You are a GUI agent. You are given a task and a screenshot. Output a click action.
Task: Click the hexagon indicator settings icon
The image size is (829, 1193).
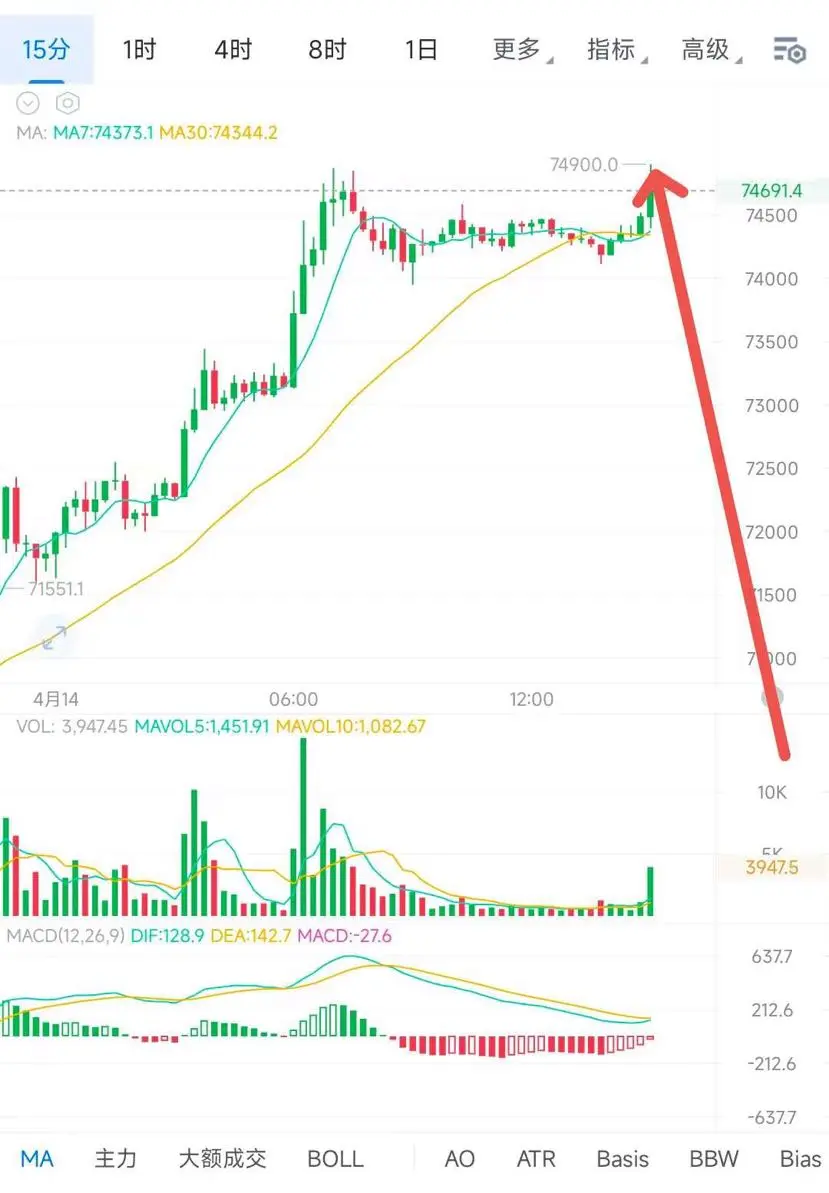tap(68, 103)
